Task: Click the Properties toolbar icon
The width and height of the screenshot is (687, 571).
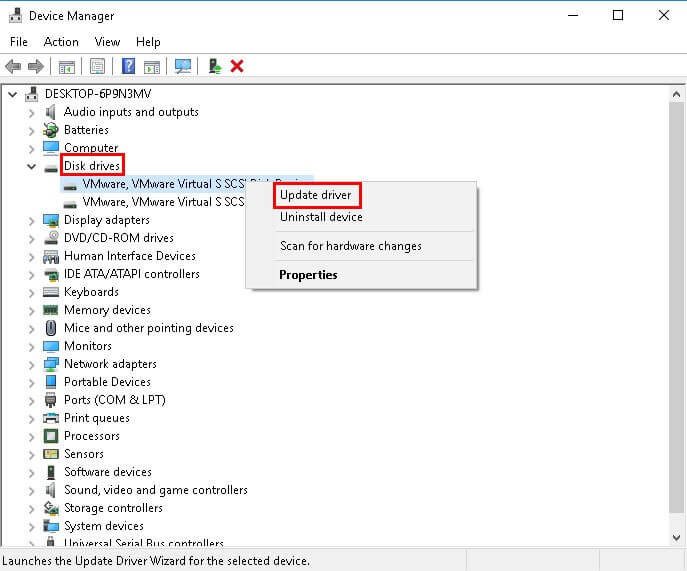Action: point(98,66)
